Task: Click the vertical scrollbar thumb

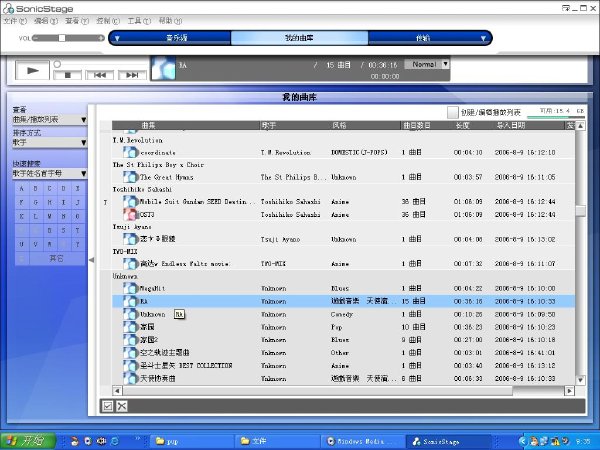Action: pos(580,211)
